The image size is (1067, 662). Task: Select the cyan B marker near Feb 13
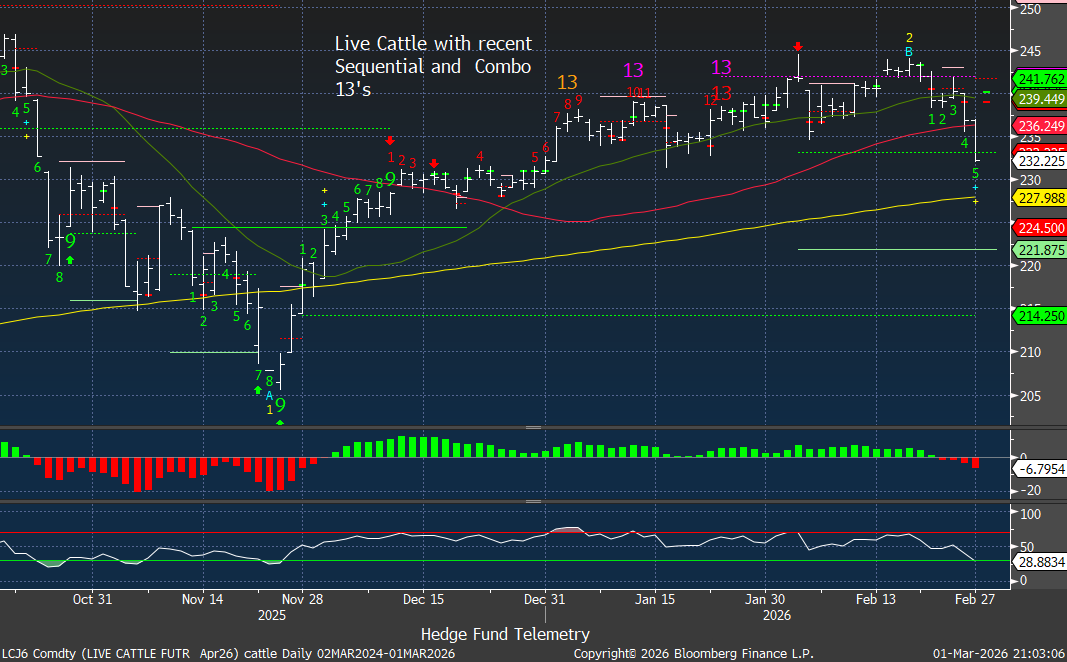908,52
